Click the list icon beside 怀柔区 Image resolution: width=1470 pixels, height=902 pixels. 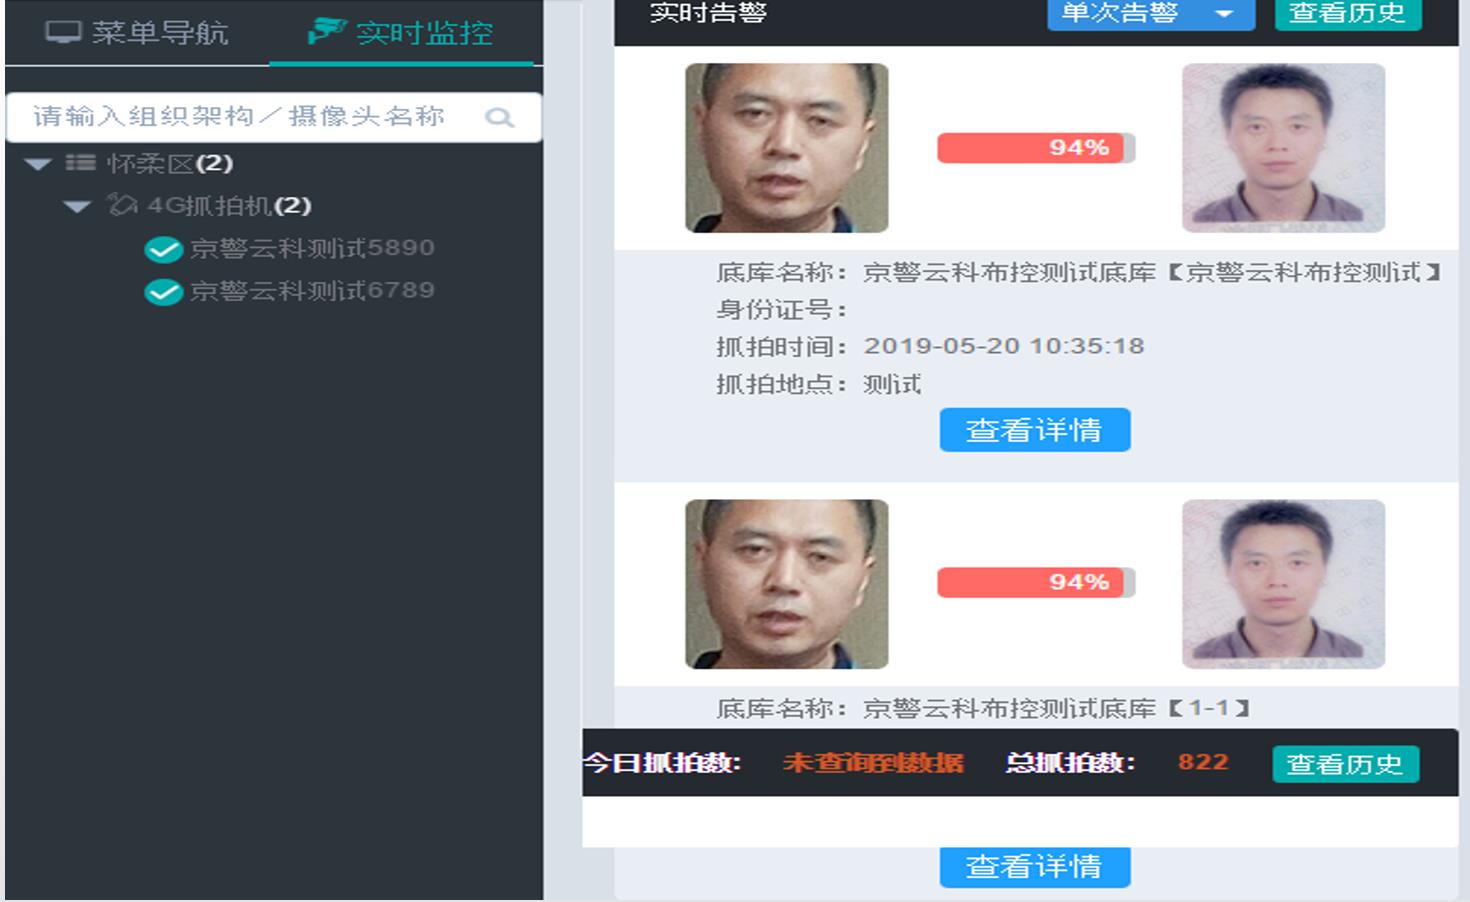tap(81, 163)
